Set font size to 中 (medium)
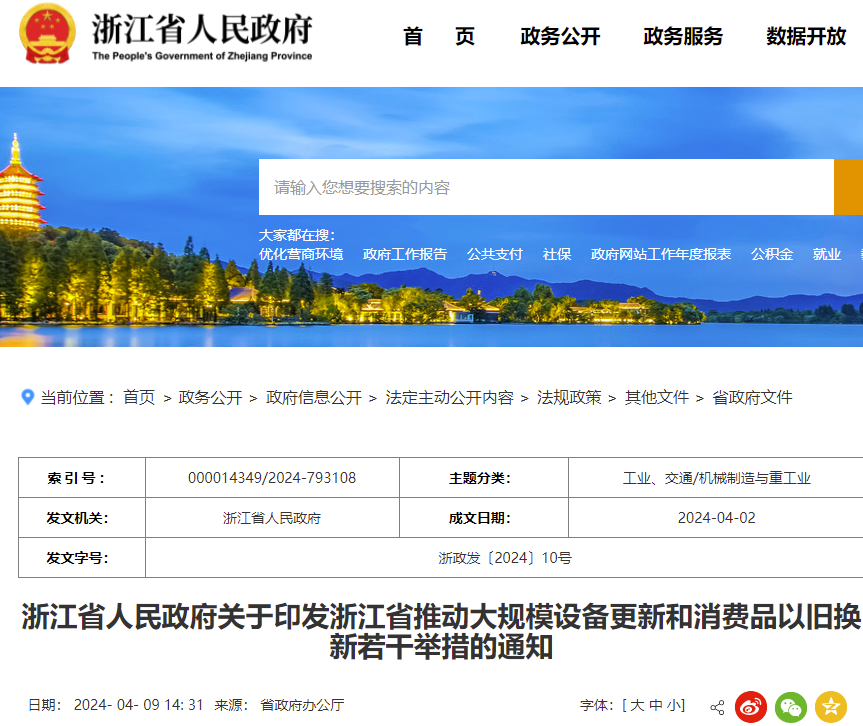This screenshot has height=726, width=863. click(657, 706)
